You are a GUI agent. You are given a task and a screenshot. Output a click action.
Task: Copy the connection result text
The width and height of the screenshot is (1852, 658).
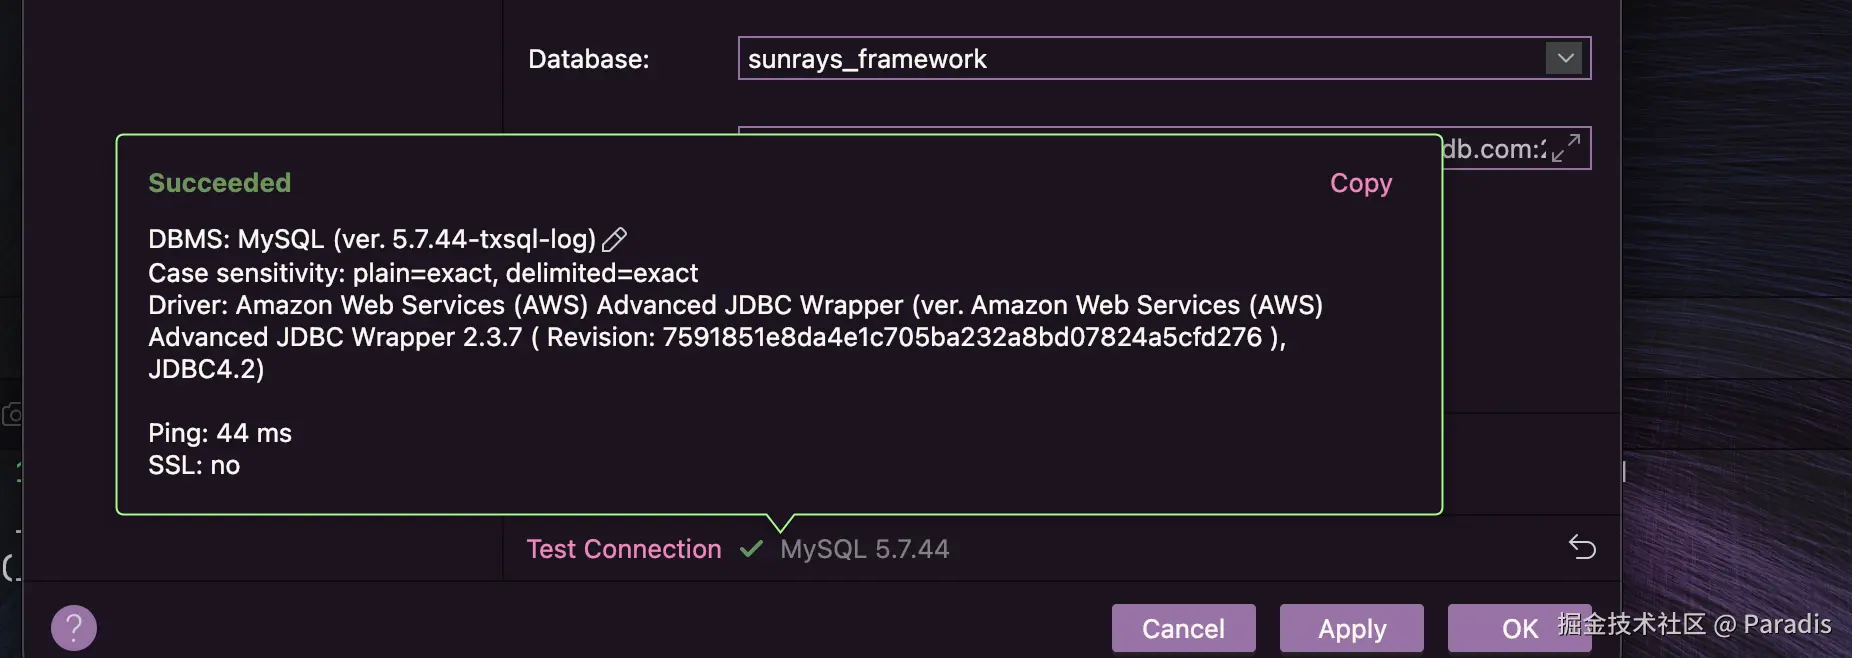click(1360, 183)
